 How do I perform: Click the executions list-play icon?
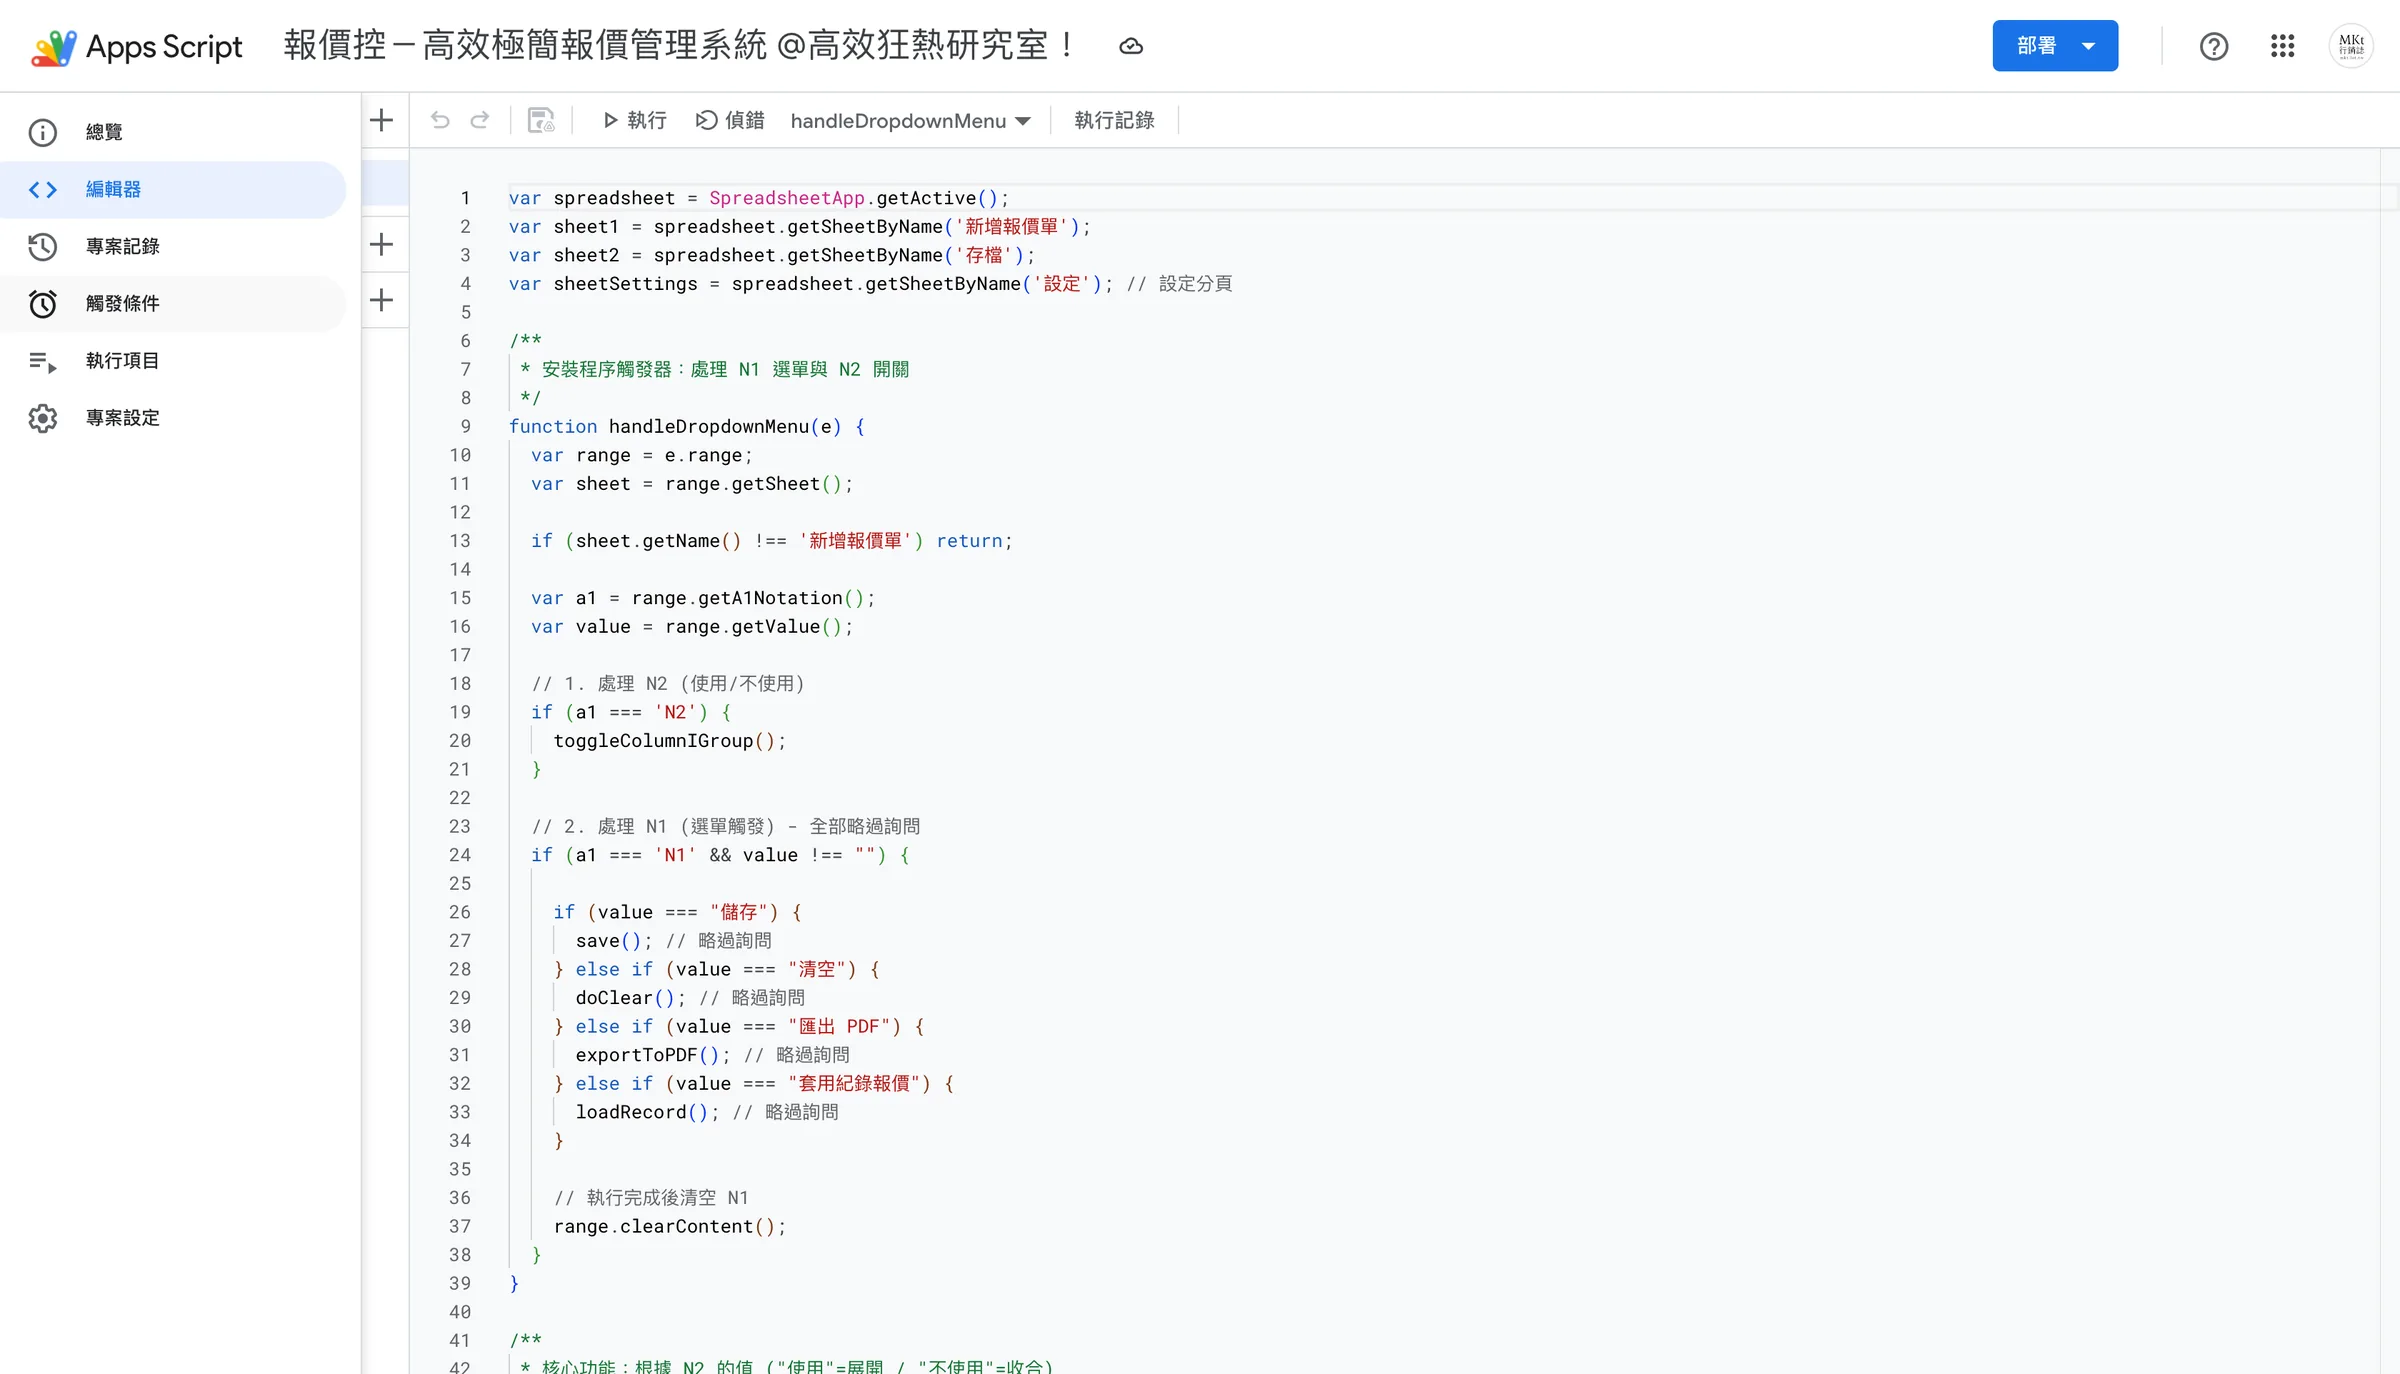click(x=43, y=361)
